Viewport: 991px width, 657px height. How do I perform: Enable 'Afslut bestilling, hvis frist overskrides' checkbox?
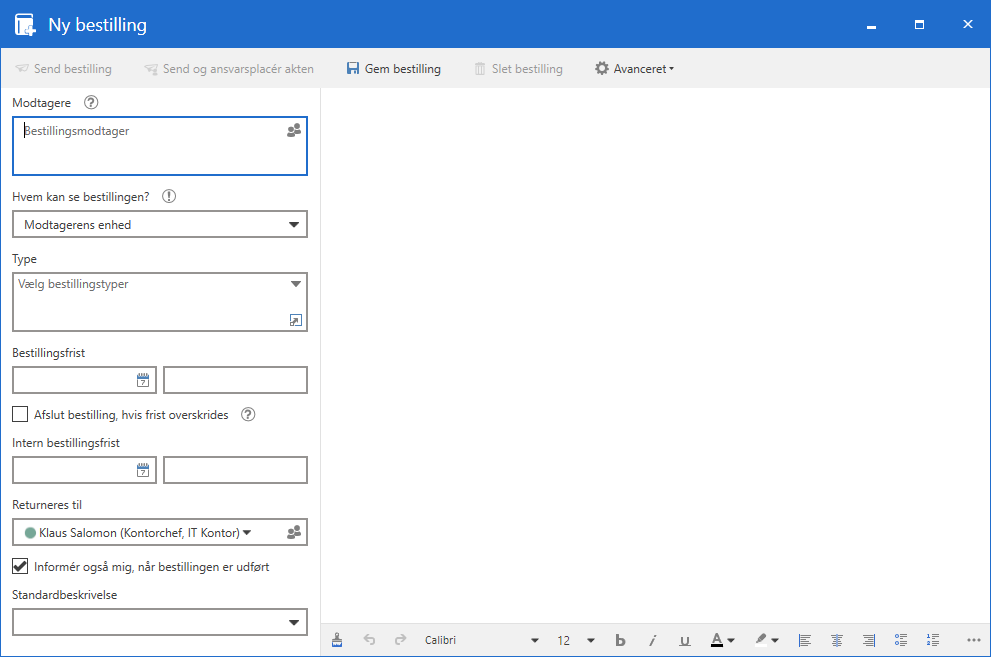click(20, 414)
